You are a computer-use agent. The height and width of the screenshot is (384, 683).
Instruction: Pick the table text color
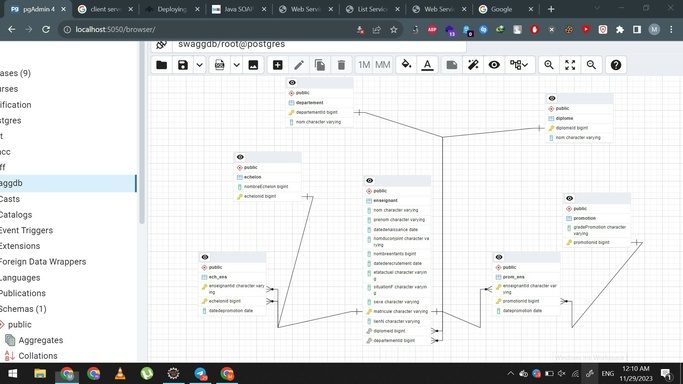pyautogui.click(x=427, y=65)
